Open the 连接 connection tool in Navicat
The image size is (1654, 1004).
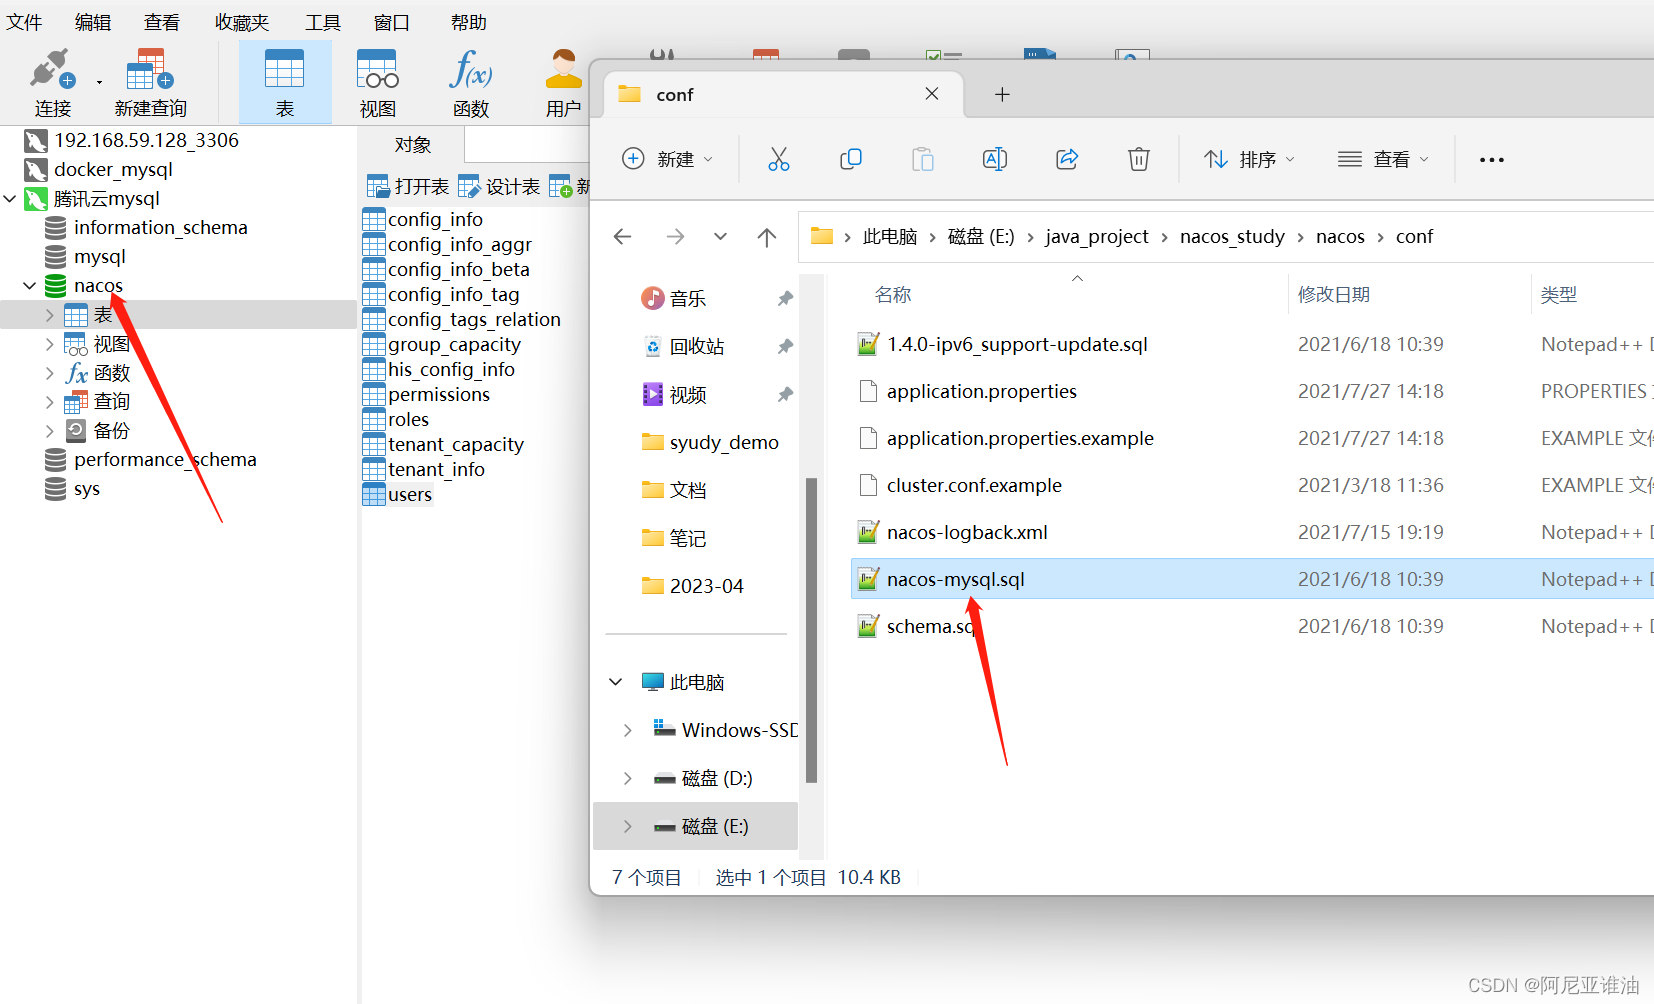tap(52, 82)
